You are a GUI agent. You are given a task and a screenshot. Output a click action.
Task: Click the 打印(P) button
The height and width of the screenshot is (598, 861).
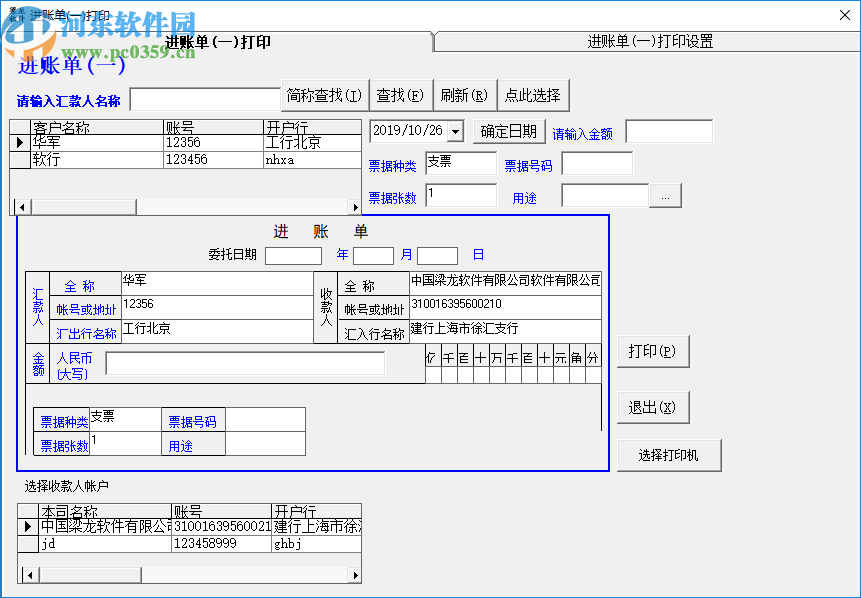click(653, 351)
